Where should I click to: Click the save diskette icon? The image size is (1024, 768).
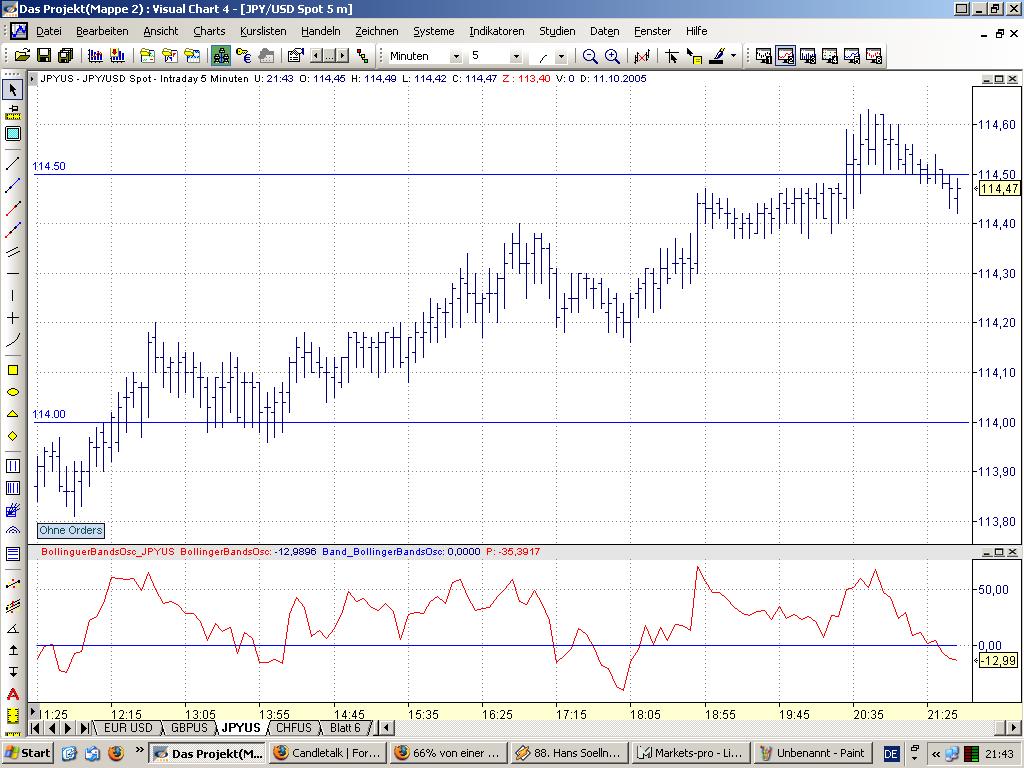(43, 56)
